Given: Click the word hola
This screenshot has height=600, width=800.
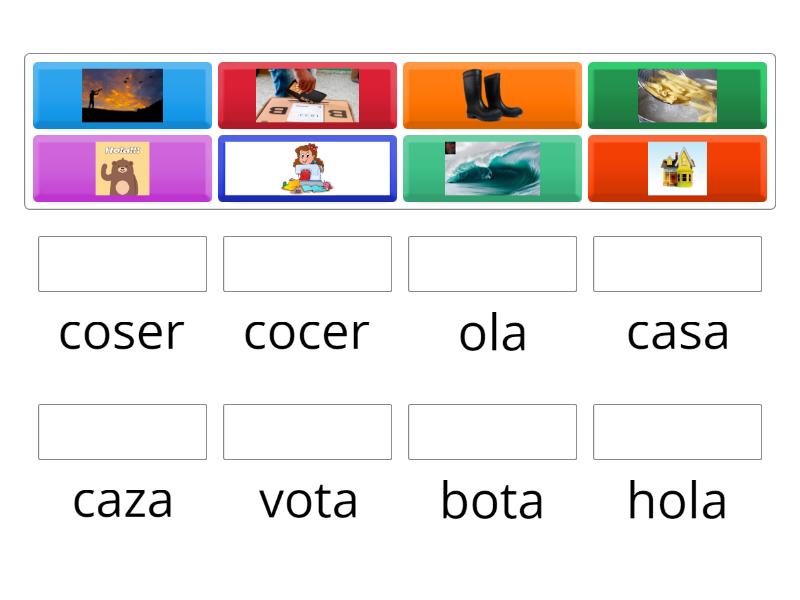Looking at the screenshot, I should tap(678, 501).
